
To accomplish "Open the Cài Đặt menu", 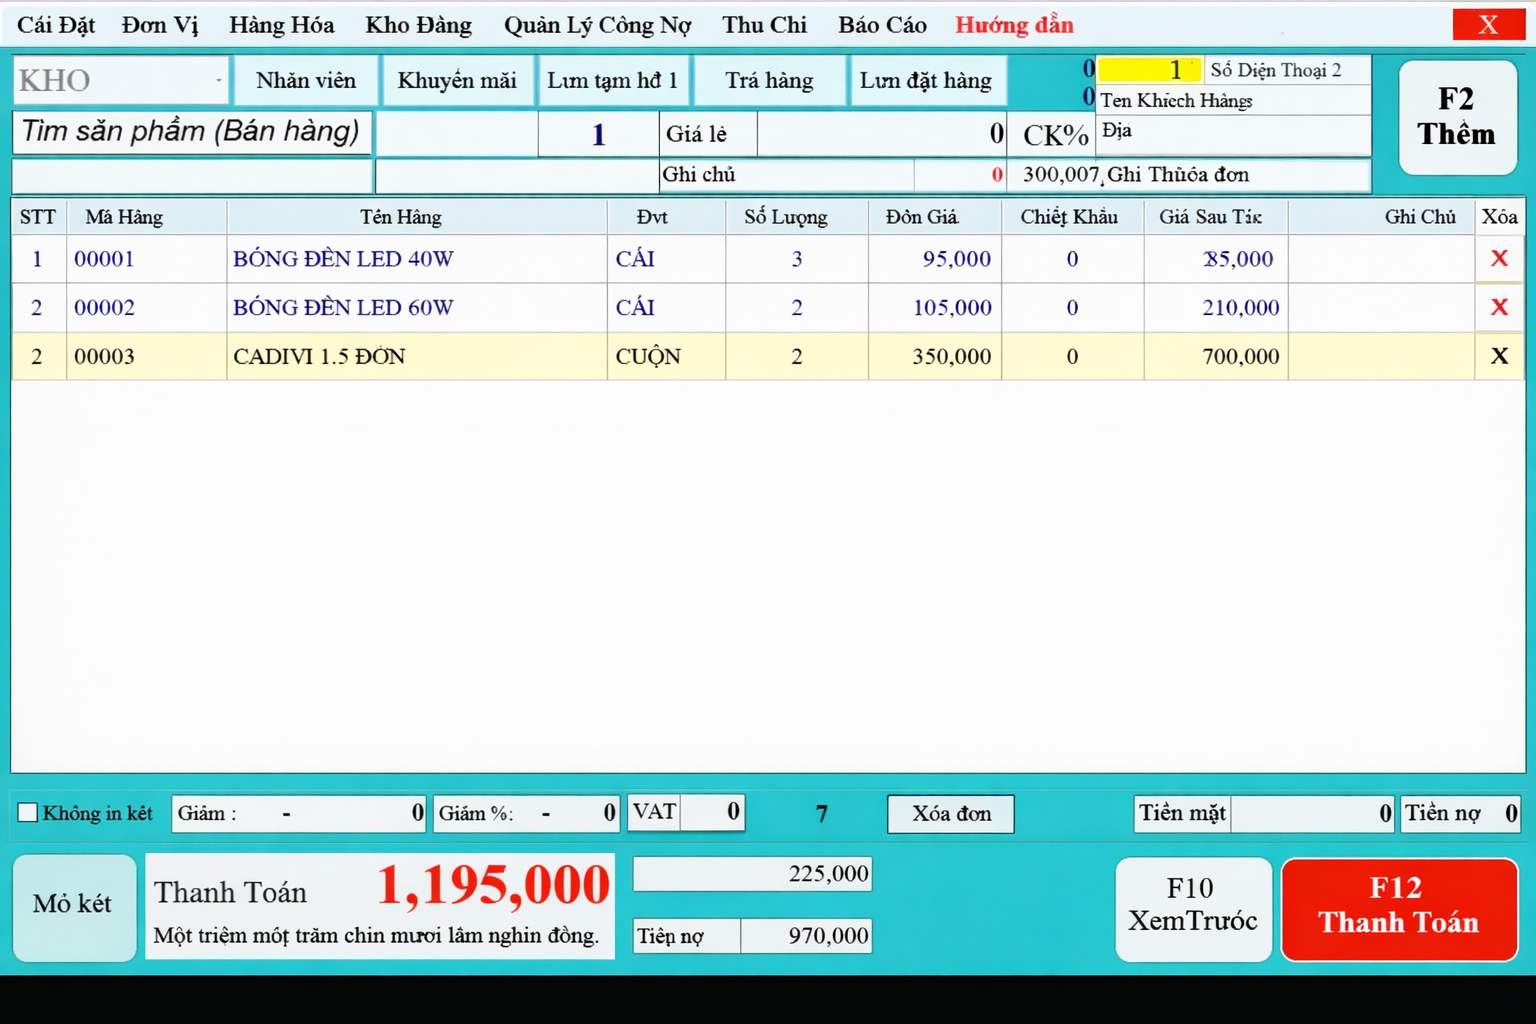I will tap(56, 25).
